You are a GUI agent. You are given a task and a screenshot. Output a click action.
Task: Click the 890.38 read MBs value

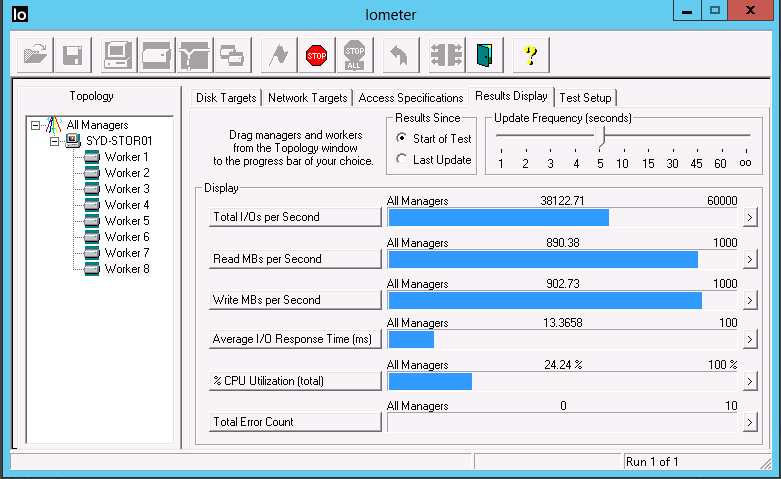click(563, 242)
